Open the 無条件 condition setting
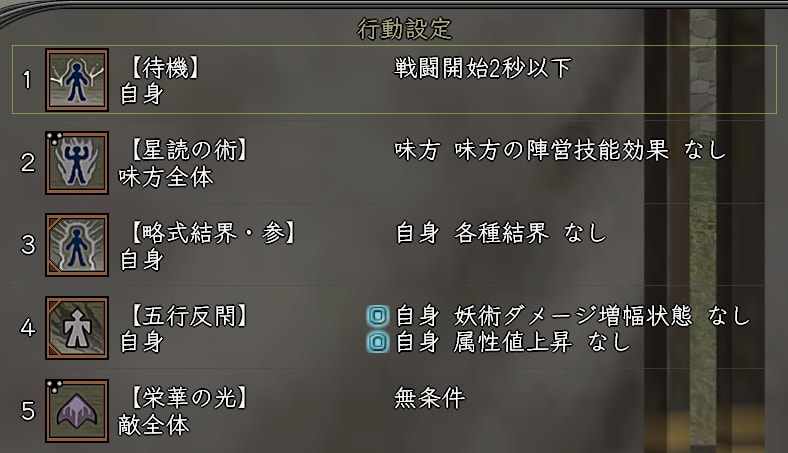 (430, 398)
